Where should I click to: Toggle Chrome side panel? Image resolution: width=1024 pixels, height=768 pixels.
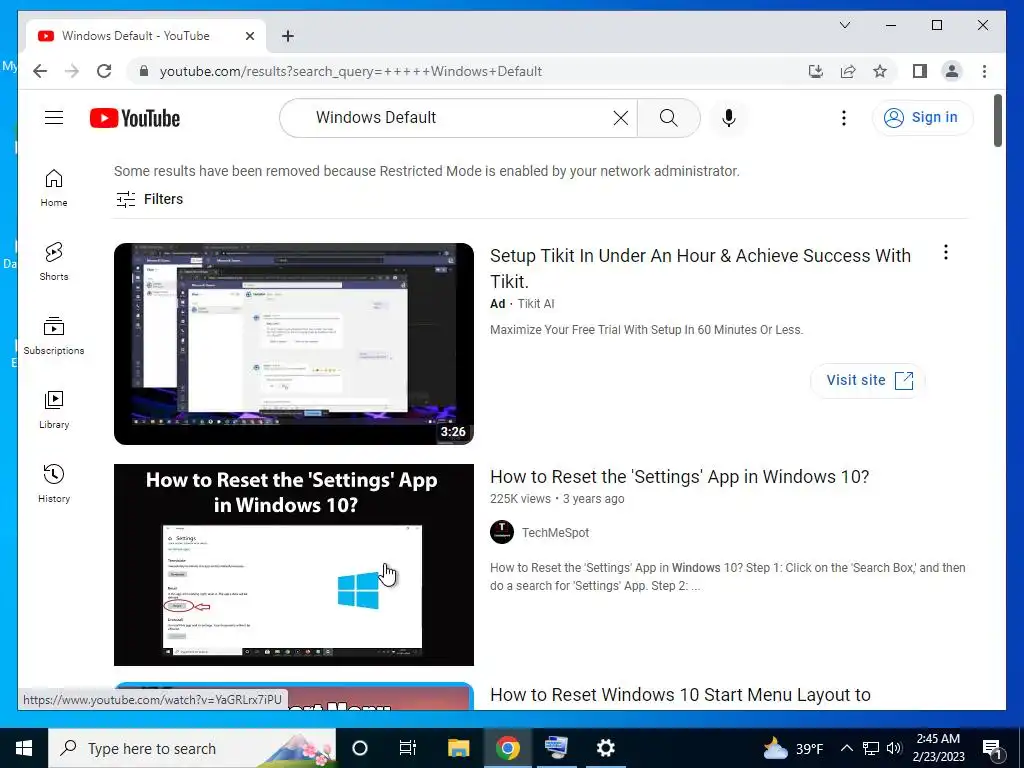click(920, 71)
